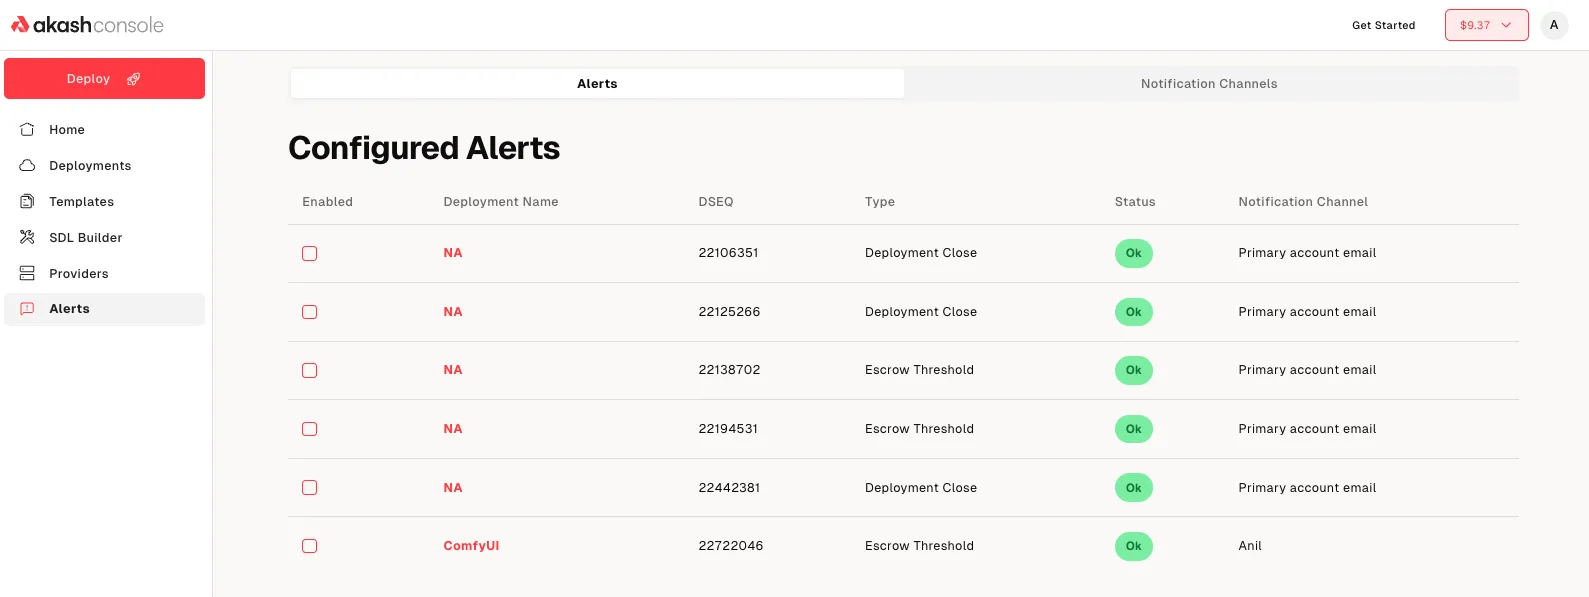The image size is (1589, 597).
Task: Enable the ComfyUI alert checkbox
Action: point(310,546)
